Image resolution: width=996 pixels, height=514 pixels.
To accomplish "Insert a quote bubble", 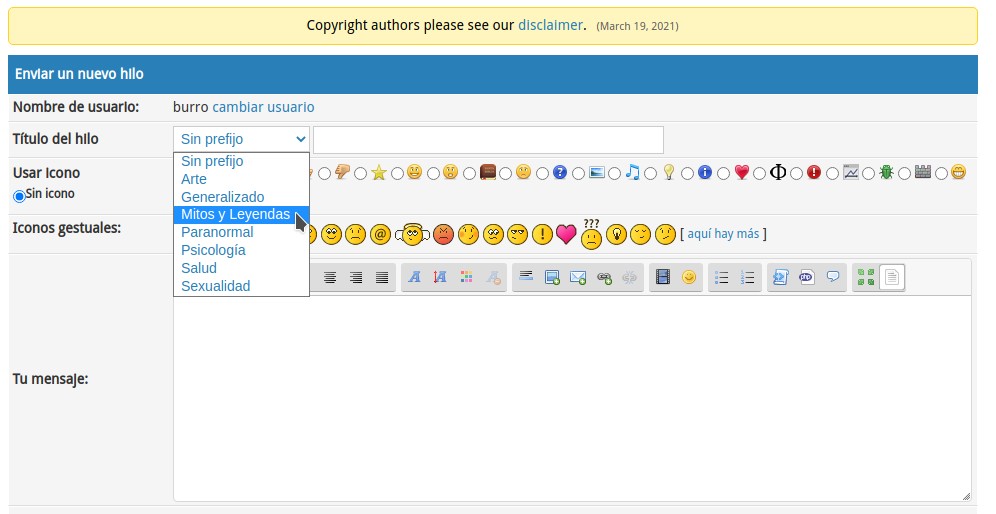I will pos(832,277).
